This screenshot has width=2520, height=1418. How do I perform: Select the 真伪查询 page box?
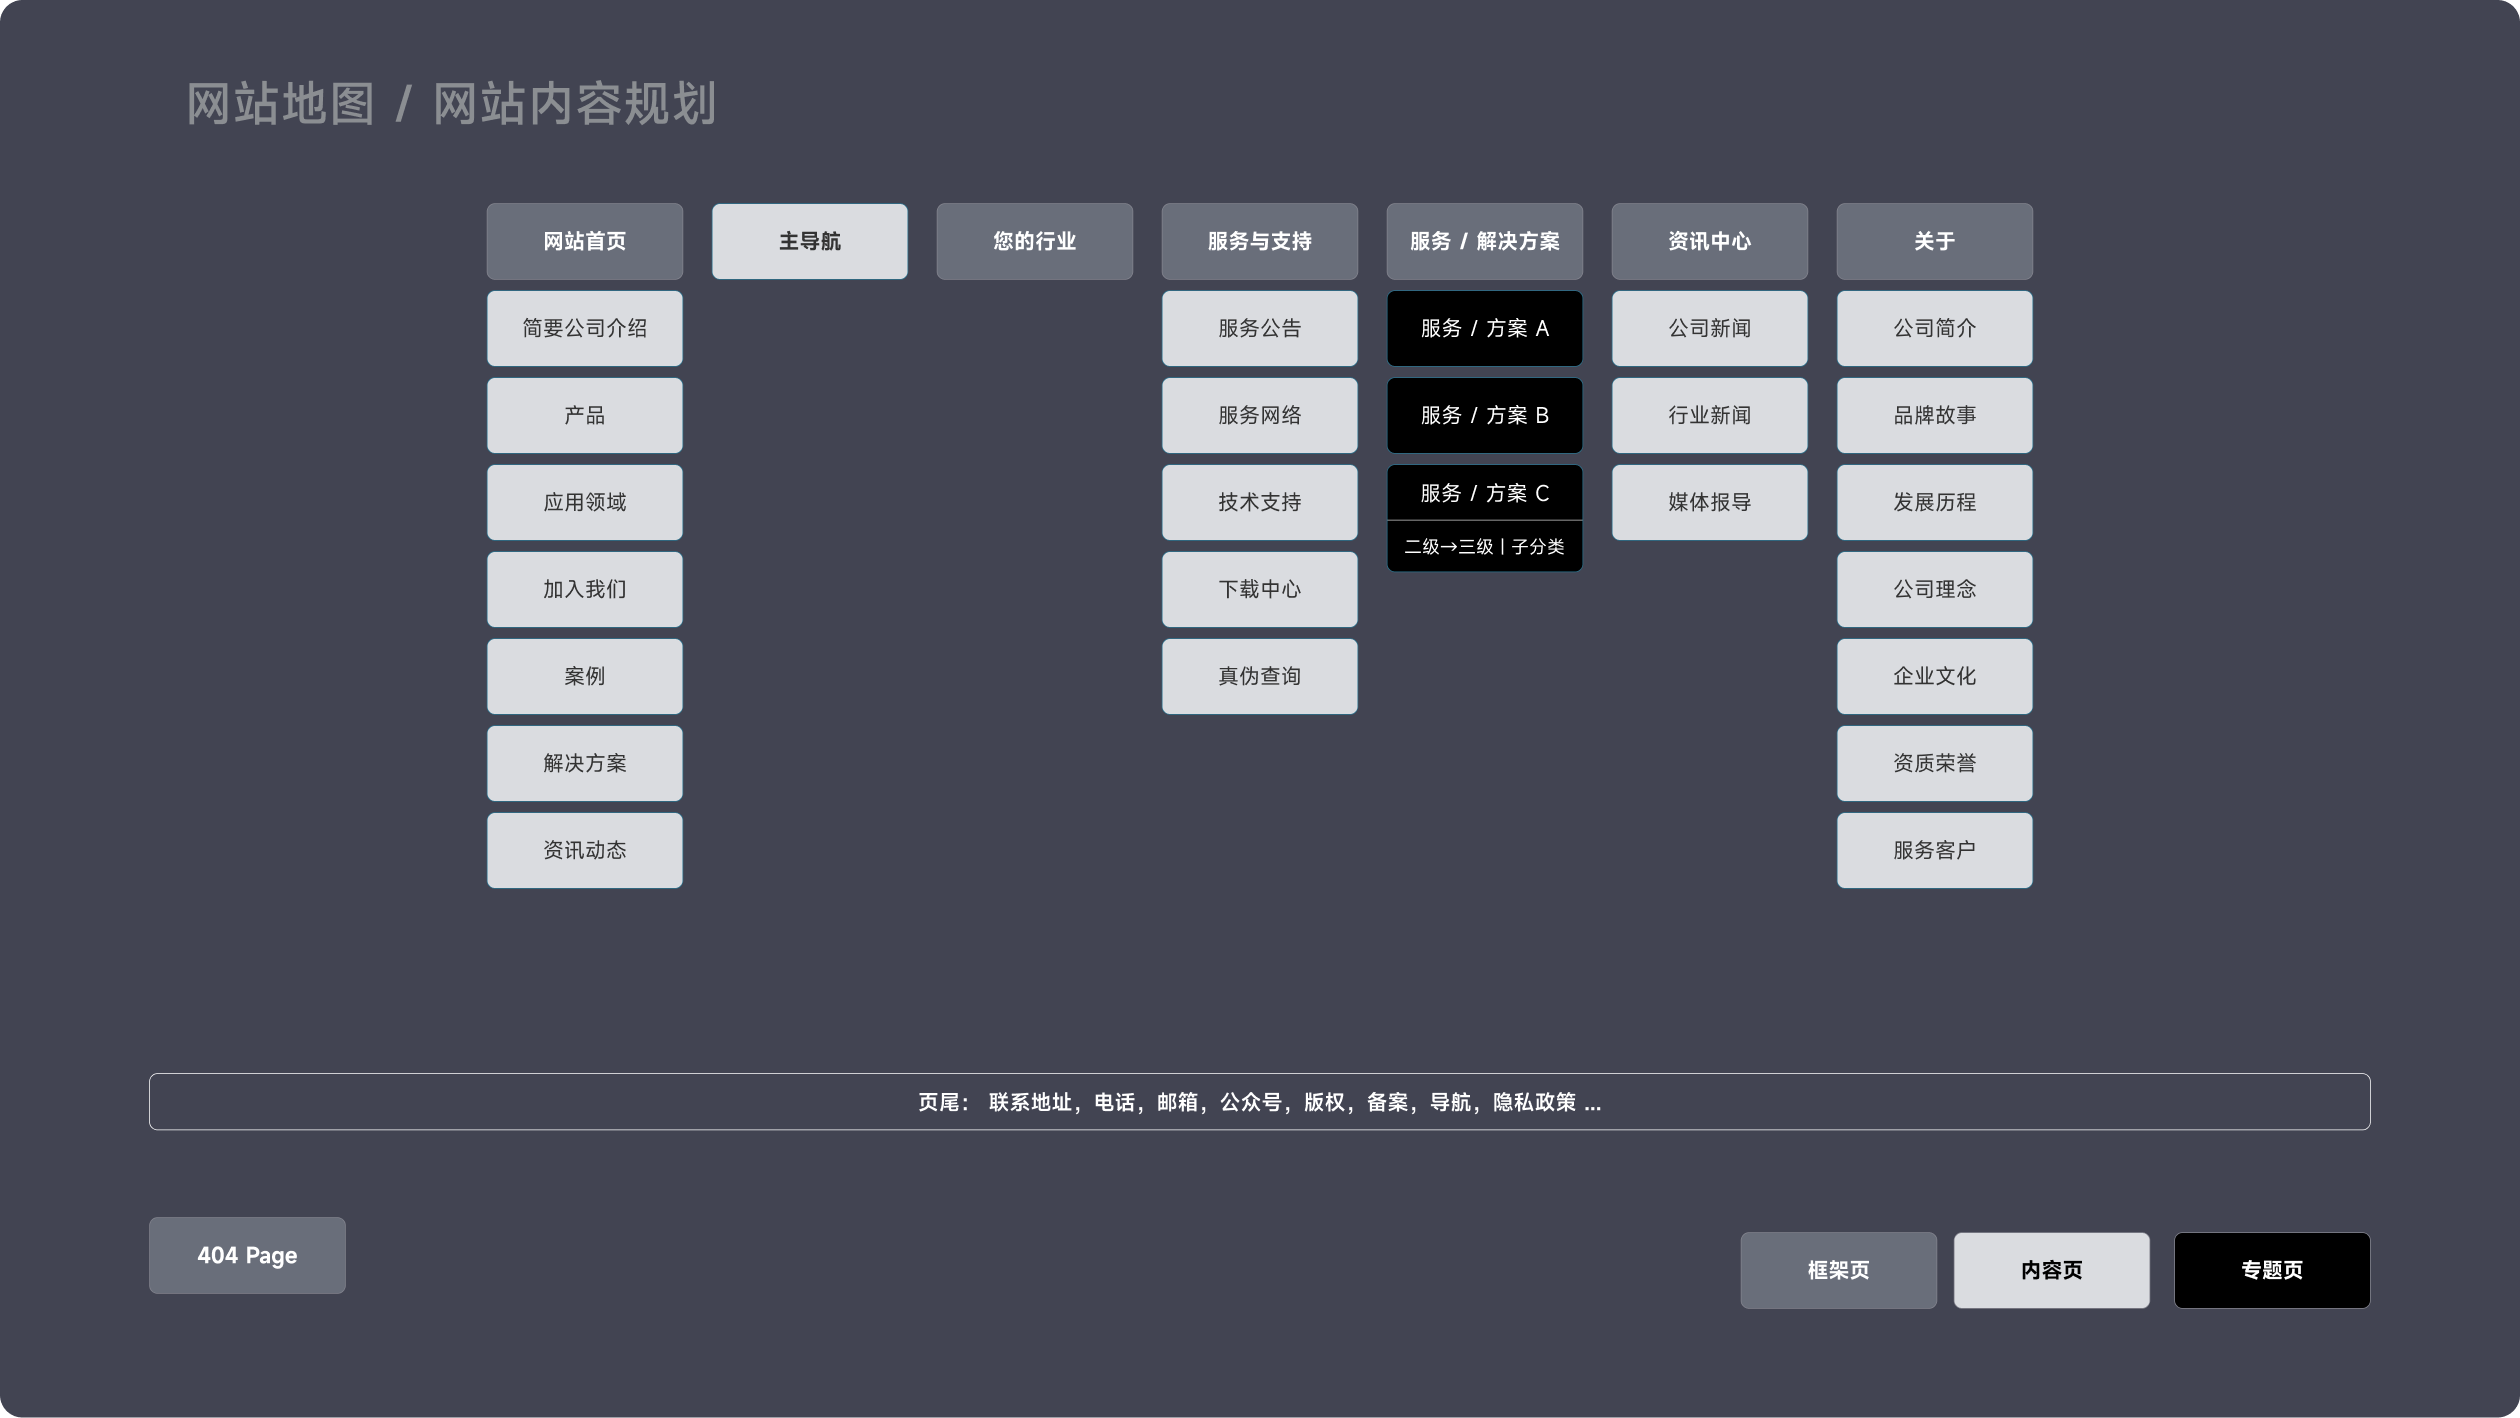1259,676
